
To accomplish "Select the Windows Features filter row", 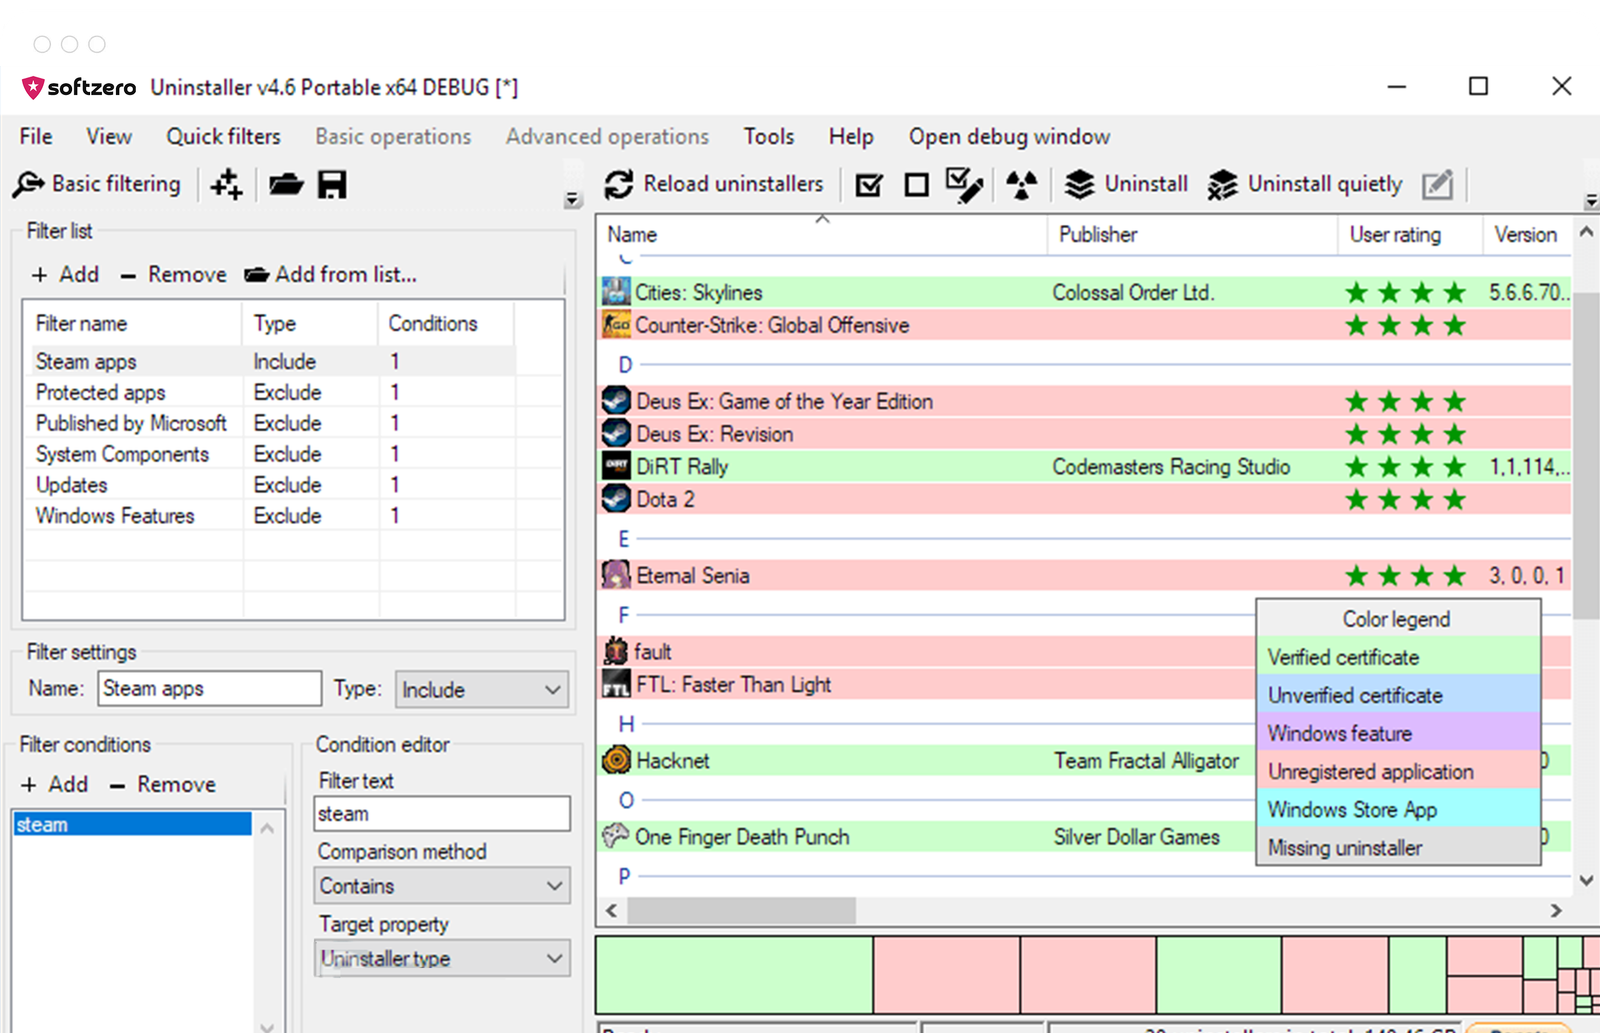I will (269, 516).
